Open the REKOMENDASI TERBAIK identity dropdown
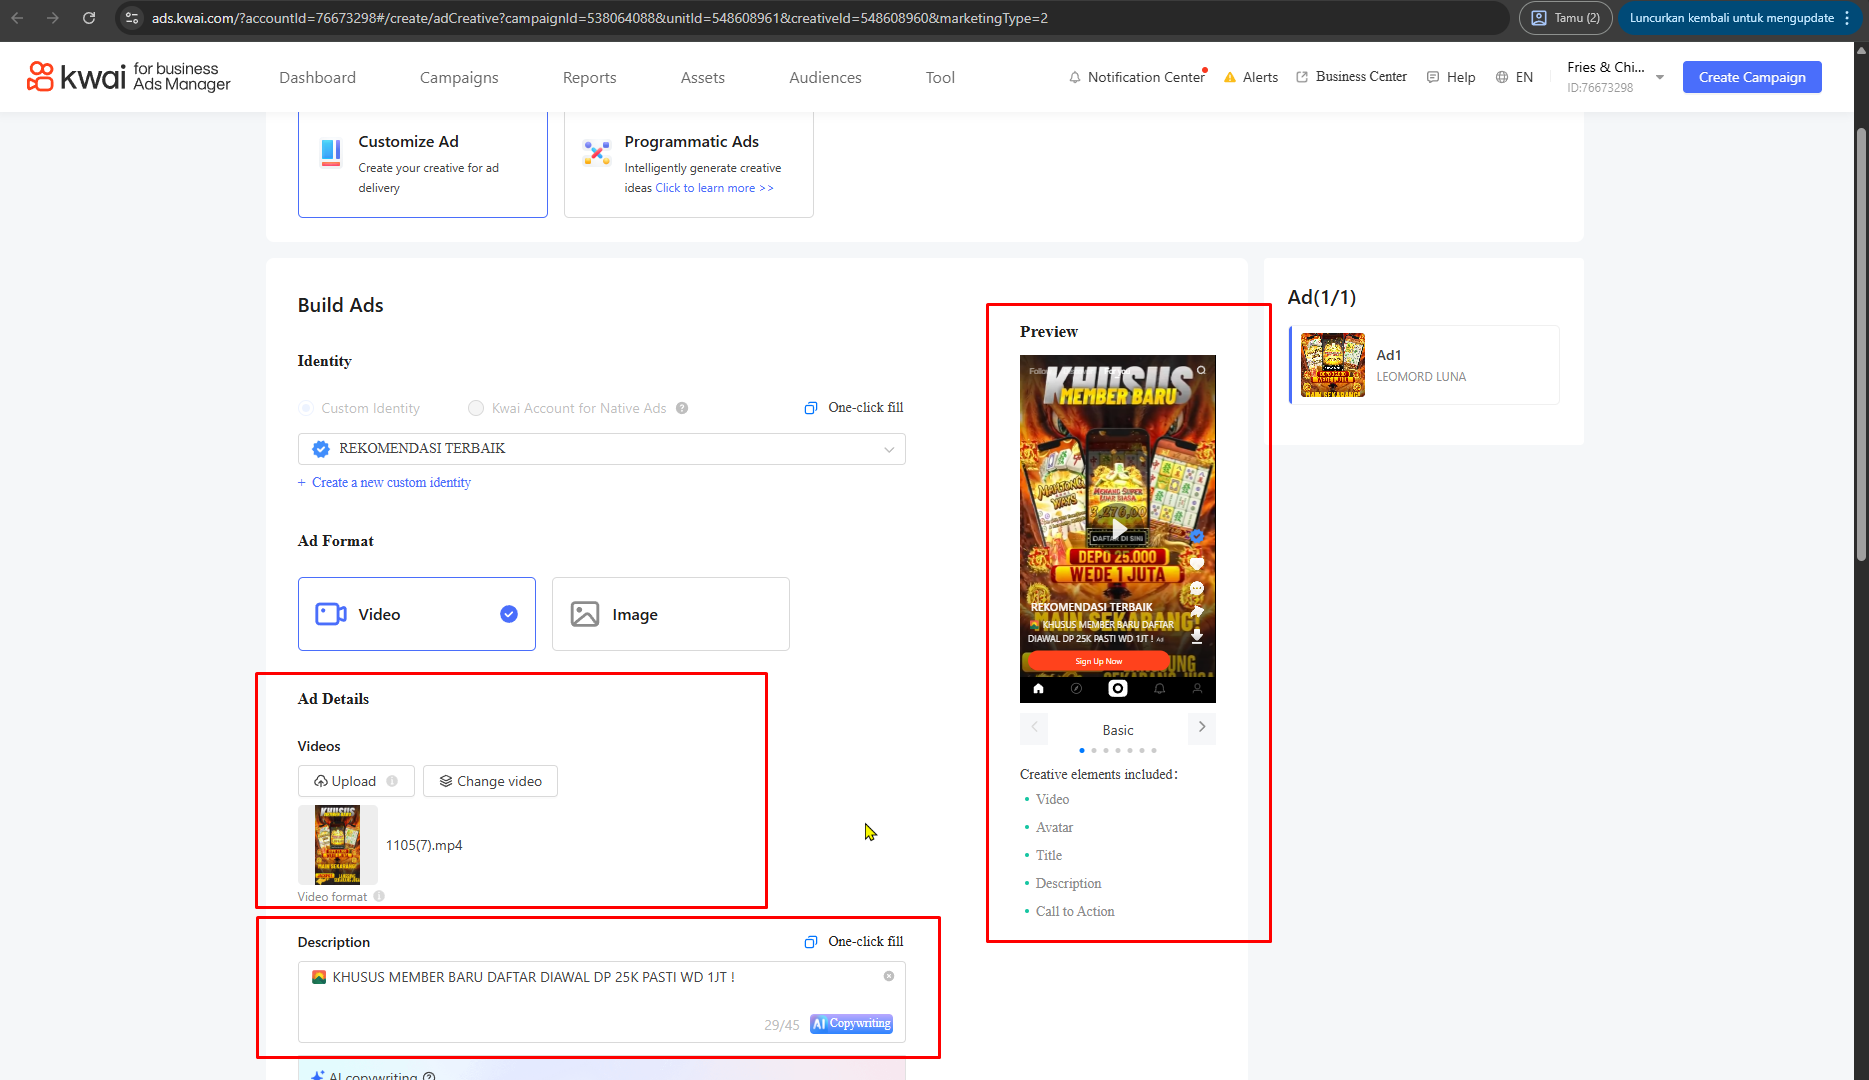Viewport: 1869px width, 1080px height. 602,449
